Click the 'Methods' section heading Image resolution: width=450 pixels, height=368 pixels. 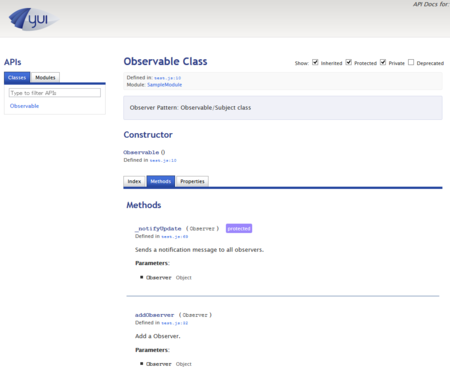click(x=144, y=205)
